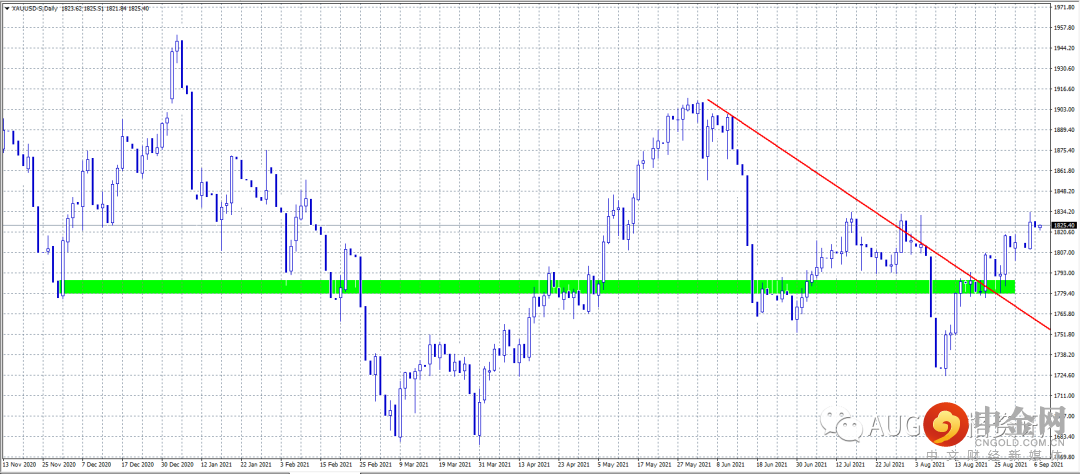Click the 1957.80 price axis label
The height and width of the screenshot is (474, 1080).
(x=1065, y=28)
